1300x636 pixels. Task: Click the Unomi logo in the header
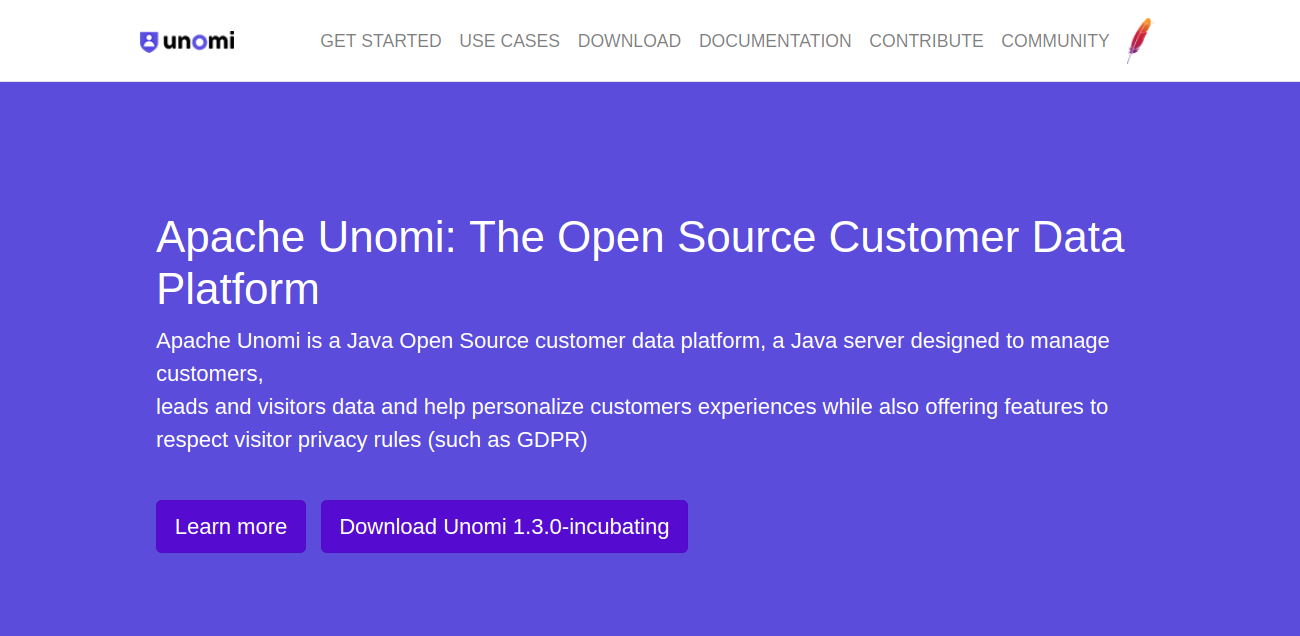187,41
